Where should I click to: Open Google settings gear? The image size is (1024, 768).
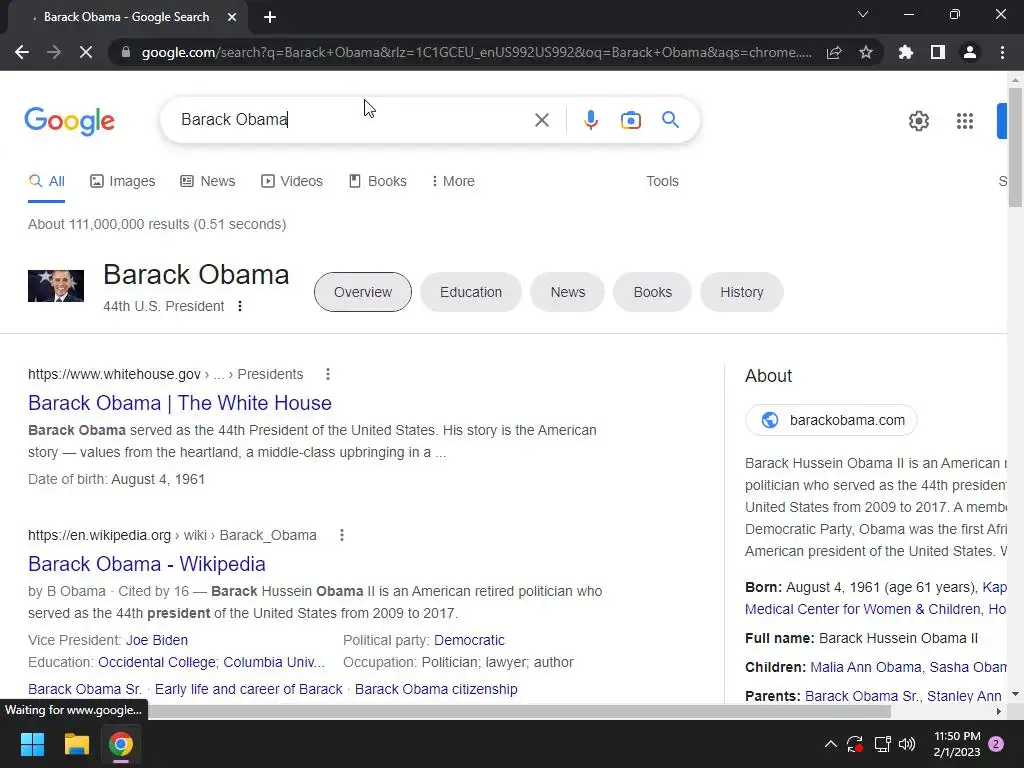[919, 121]
